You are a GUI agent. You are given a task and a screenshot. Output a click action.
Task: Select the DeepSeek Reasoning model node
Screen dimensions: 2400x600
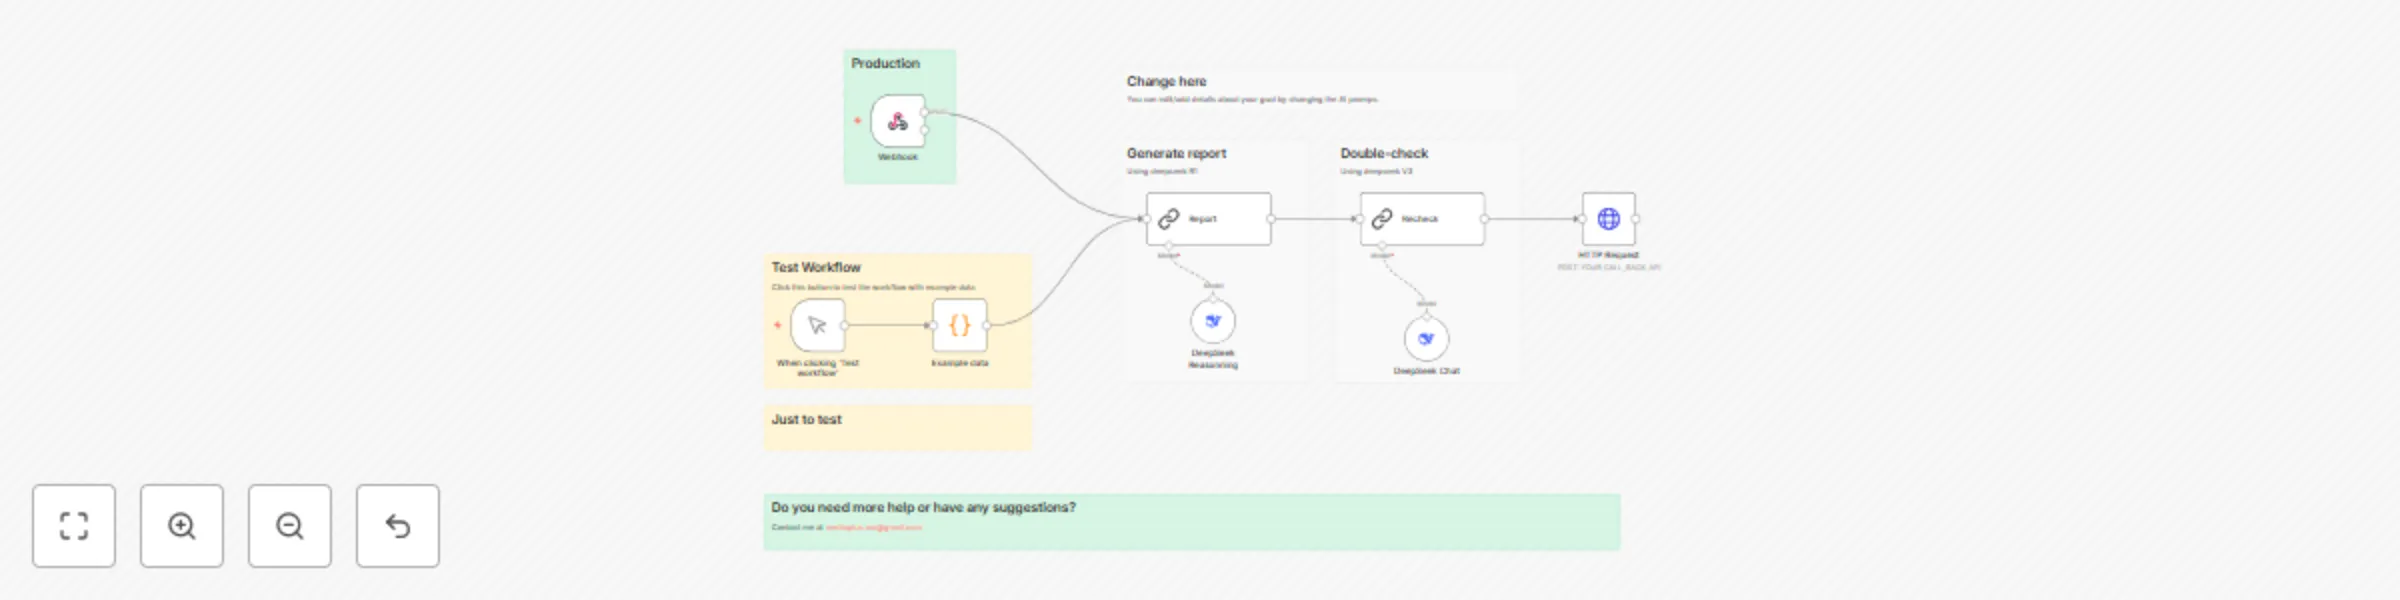tap(1213, 321)
